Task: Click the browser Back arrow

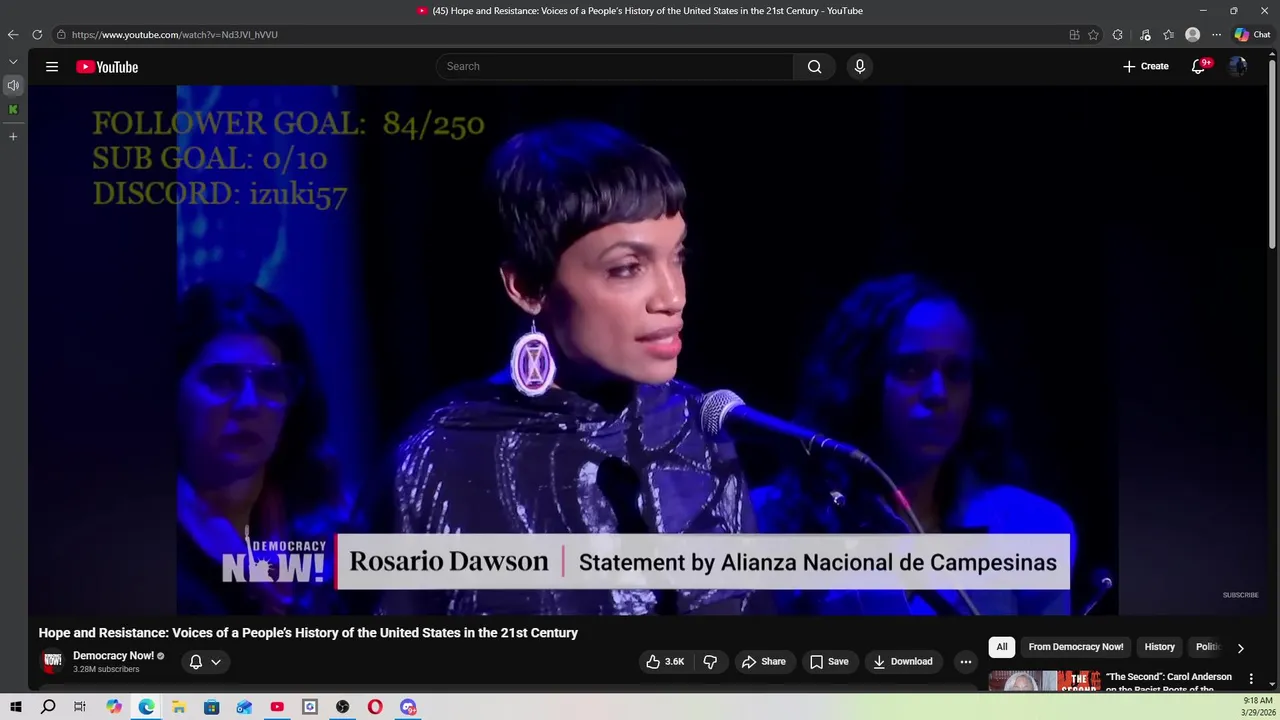Action: tap(12, 34)
